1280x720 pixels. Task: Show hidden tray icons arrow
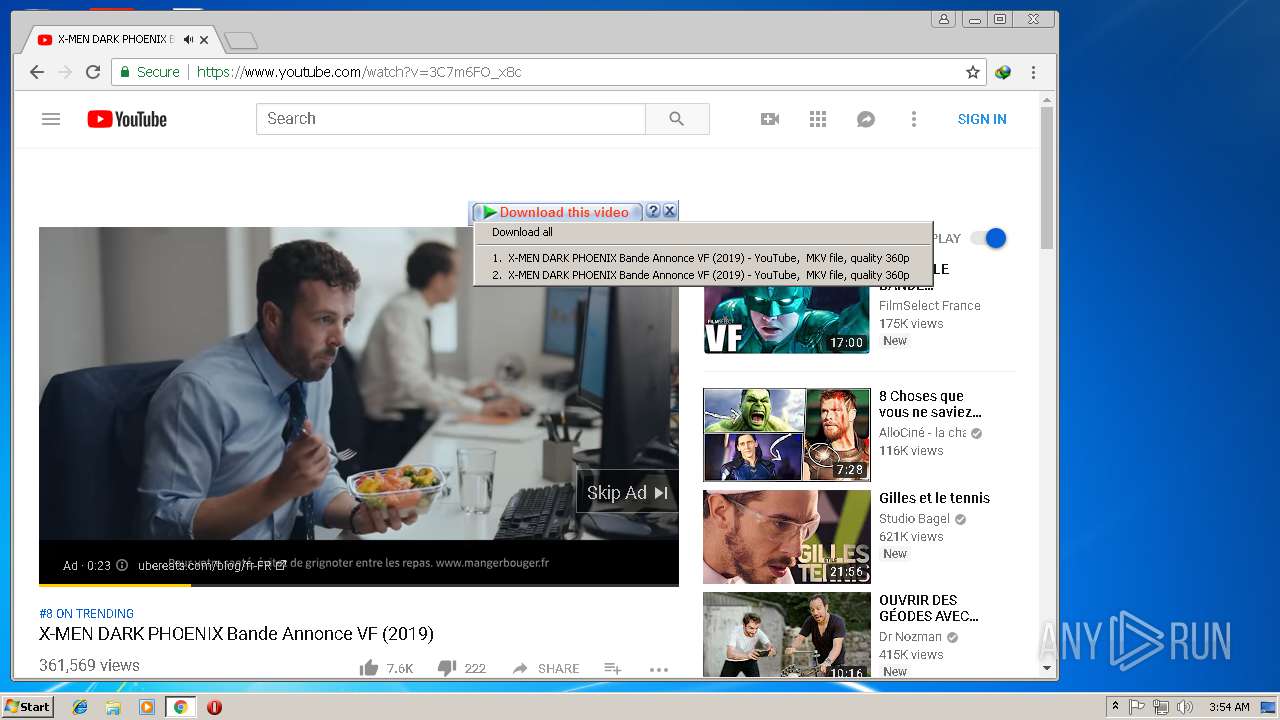(1115, 707)
